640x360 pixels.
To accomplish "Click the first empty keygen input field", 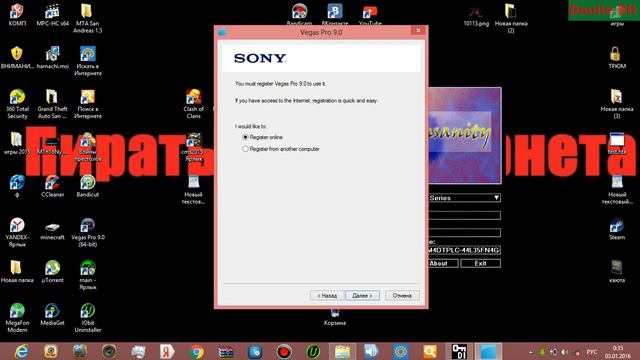I will click(464, 216).
